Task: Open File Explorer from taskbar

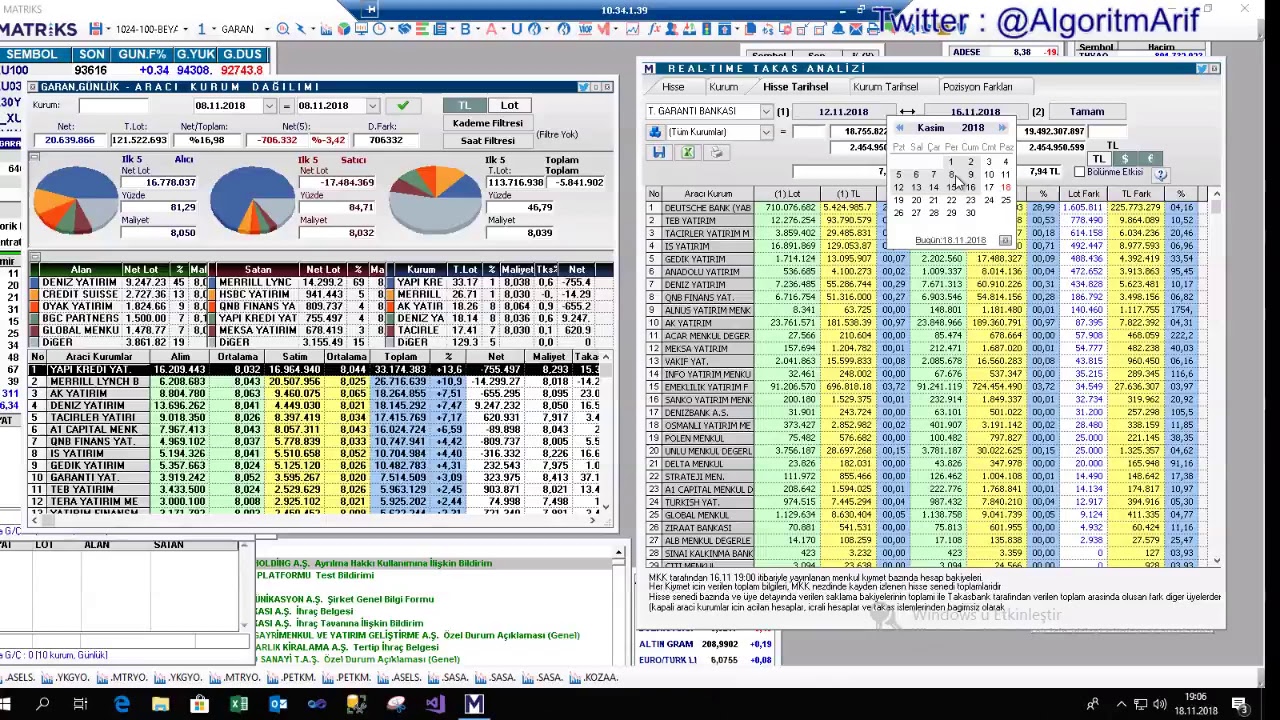Action: 161,705
